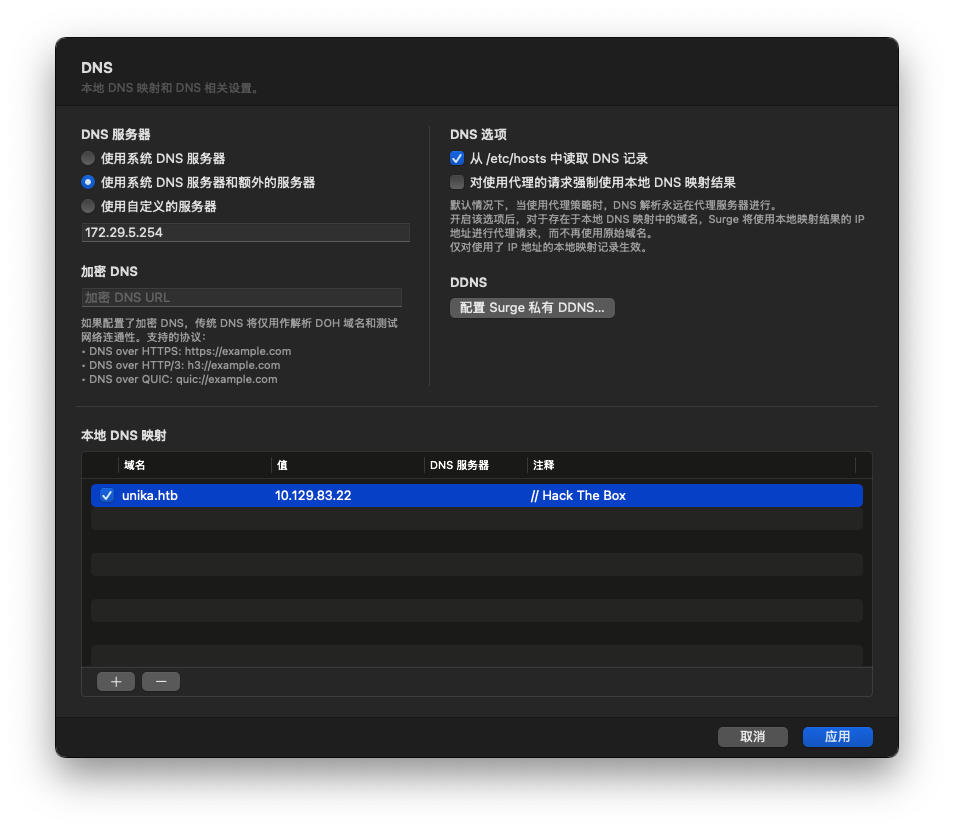Select the unika.htb domain cell
The image size is (954, 831).
(150, 495)
